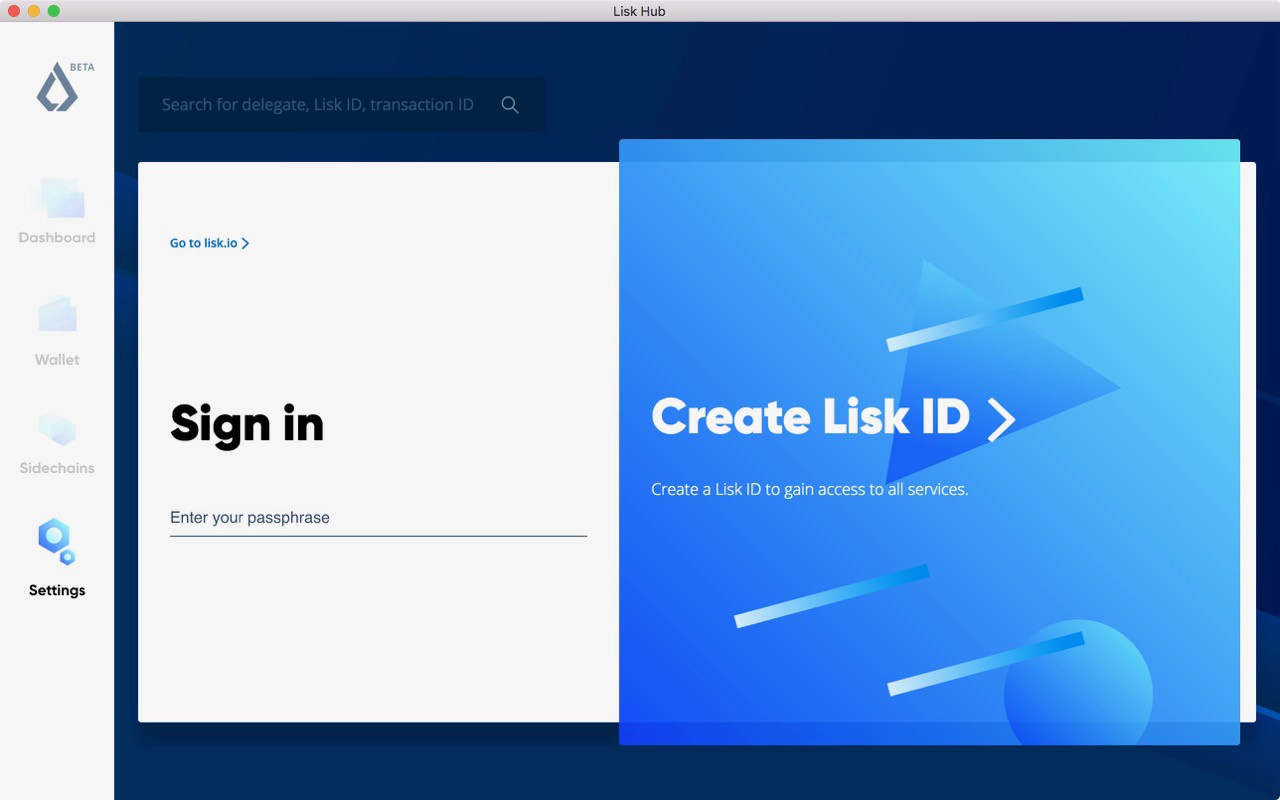Click the Sidechains cube icon
The image size is (1280, 800).
[x=57, y=428]
